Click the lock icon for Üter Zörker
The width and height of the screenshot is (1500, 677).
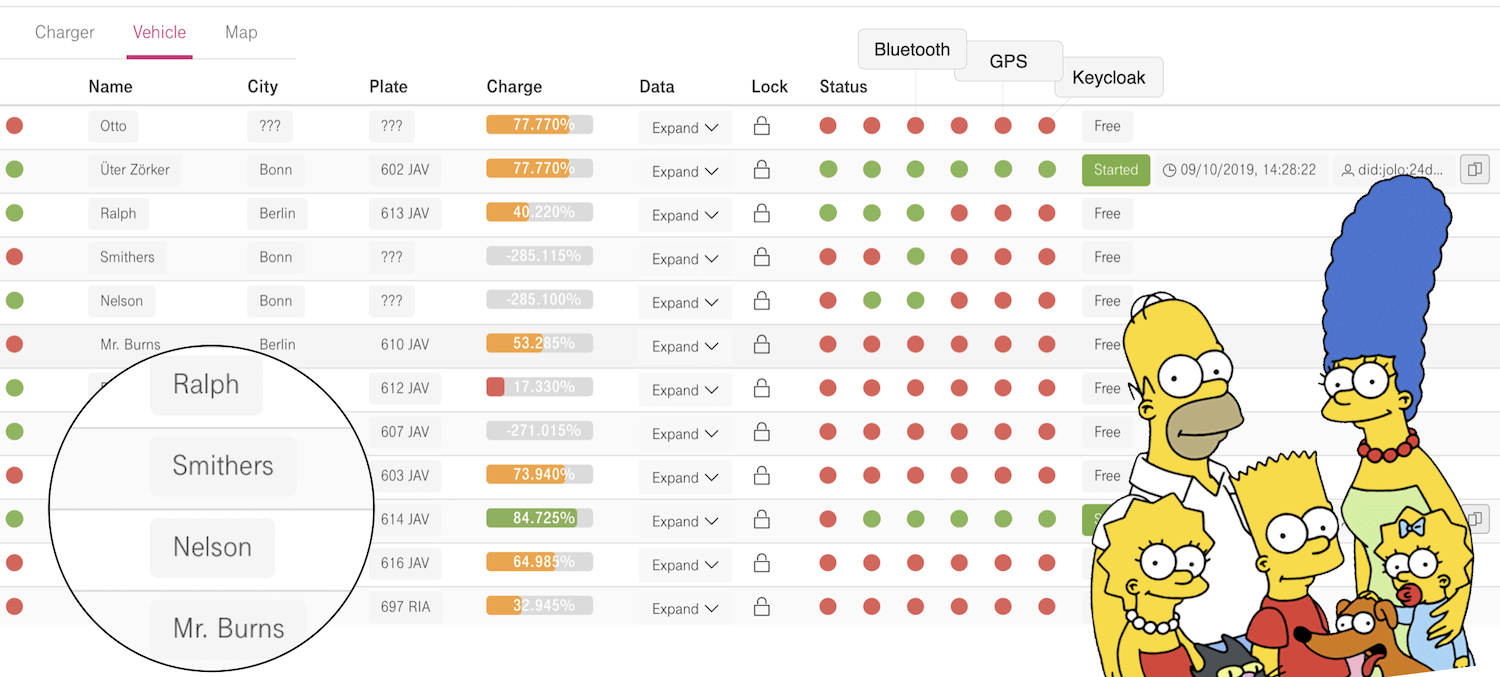(x=761, y=170)
